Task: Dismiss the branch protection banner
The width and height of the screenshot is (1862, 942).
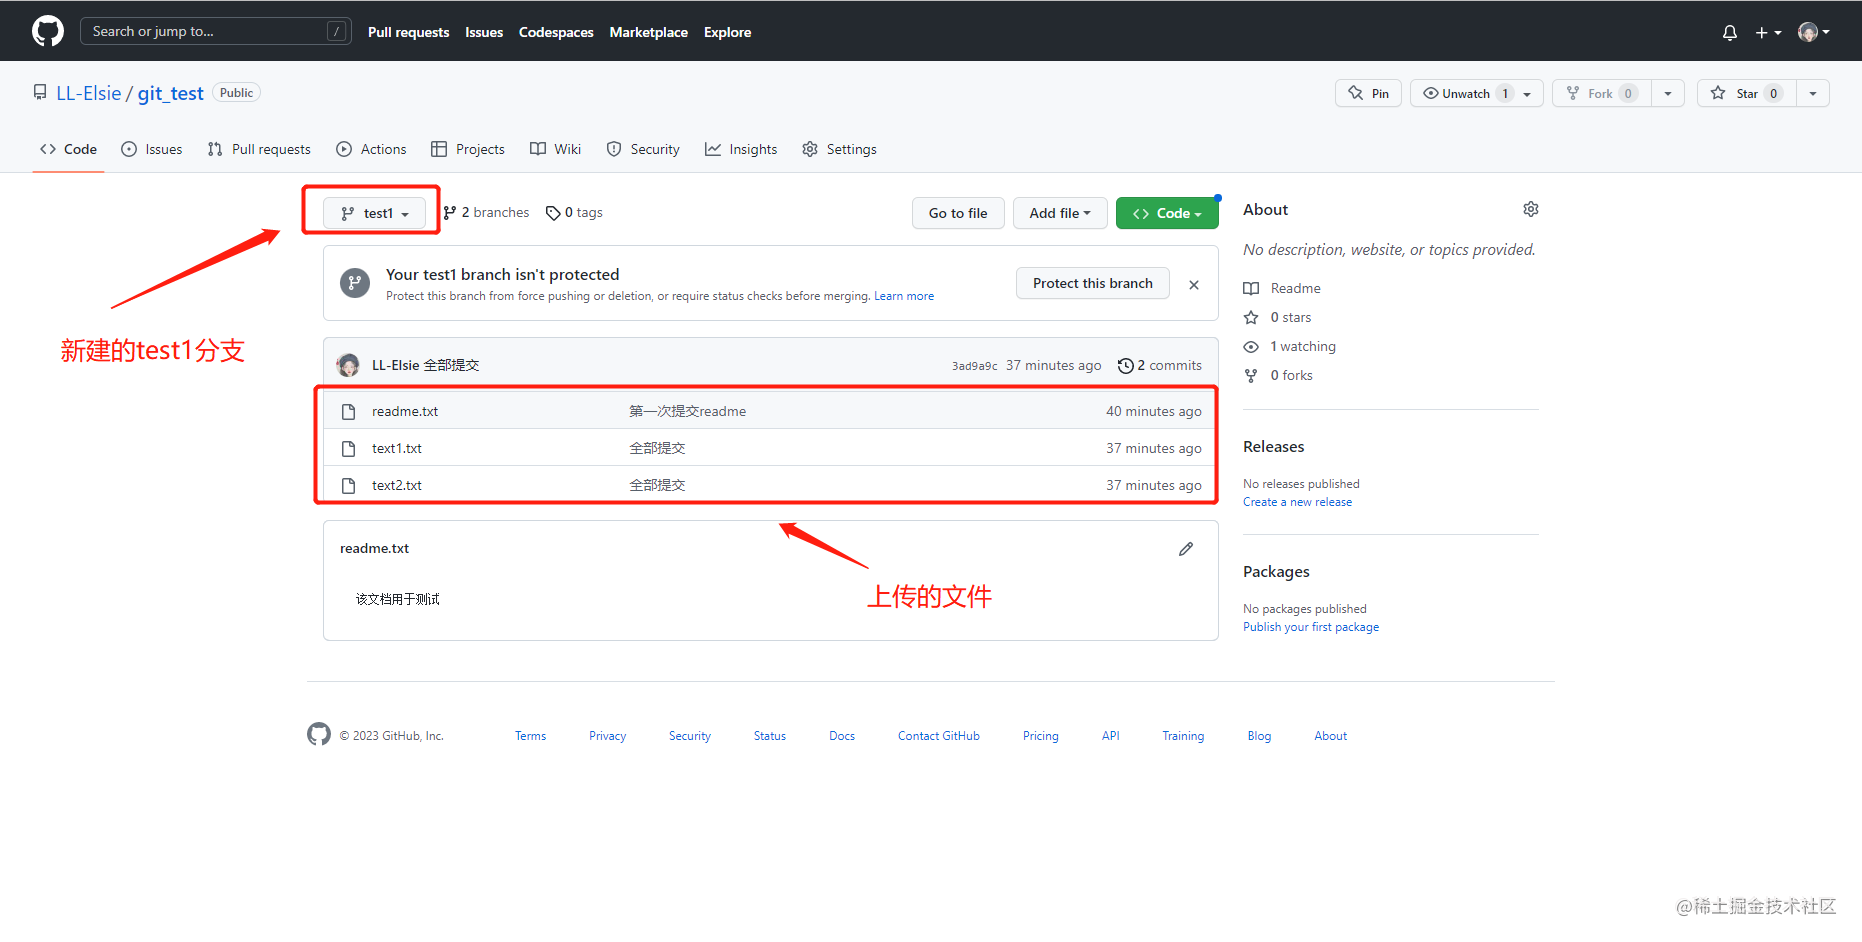Action: click(x=1193, y=284)
